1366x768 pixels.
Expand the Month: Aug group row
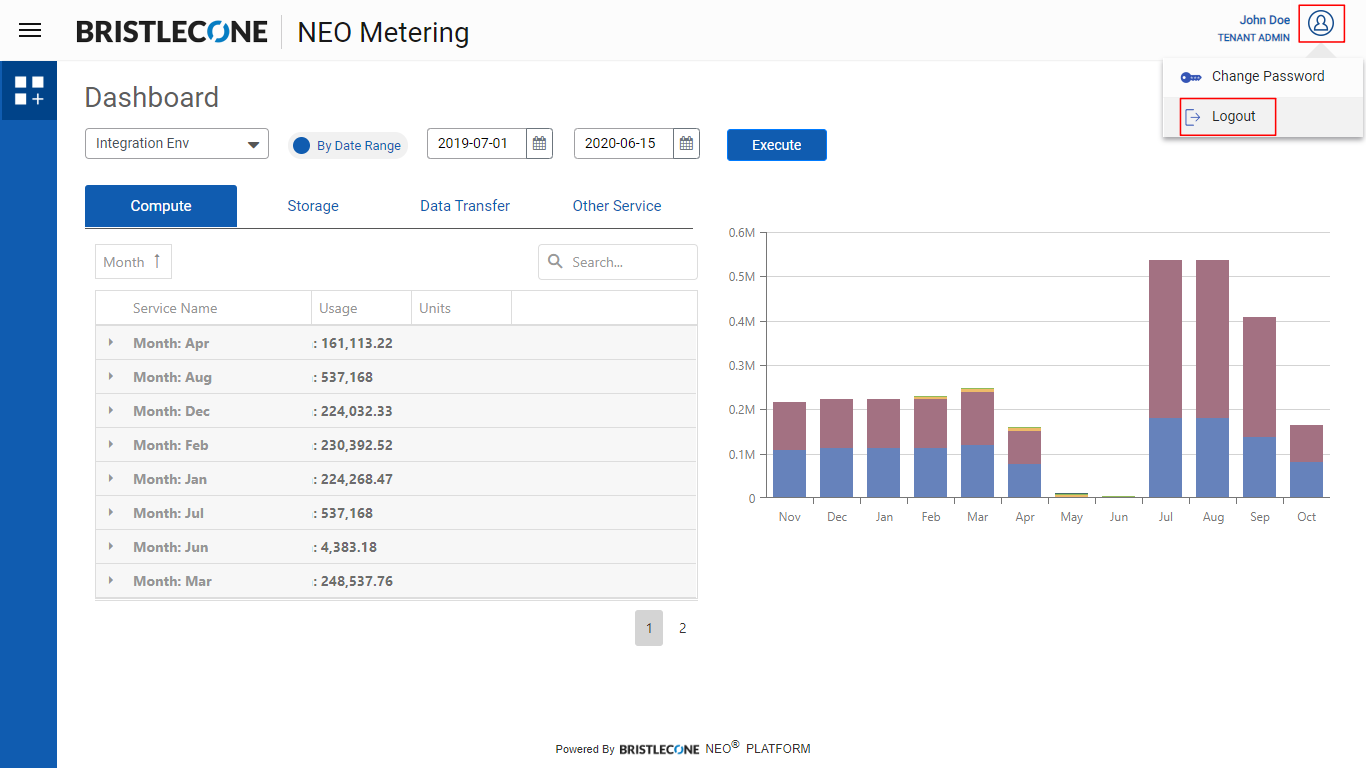click(111, 377)
